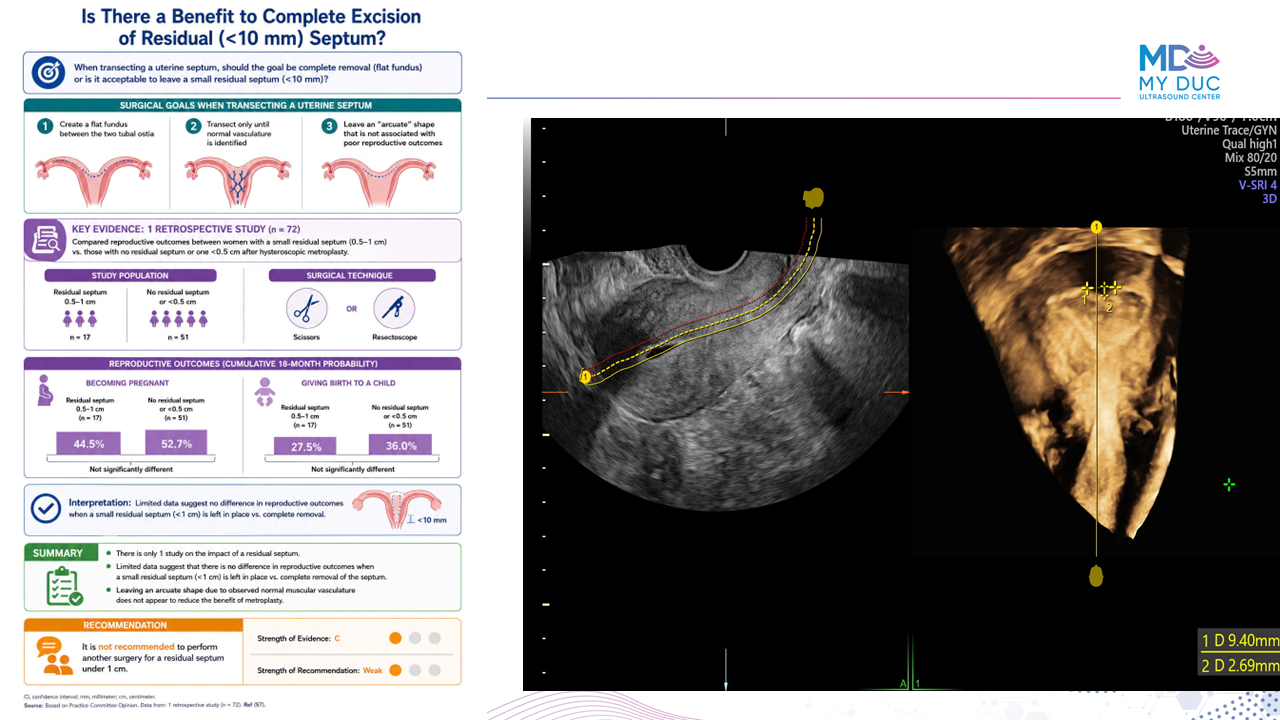Click the 'REPRODUCTIVE OUTCOMES' header bar
The width and height of the screenshot is (1280, 720).
[x=242, y=363]
